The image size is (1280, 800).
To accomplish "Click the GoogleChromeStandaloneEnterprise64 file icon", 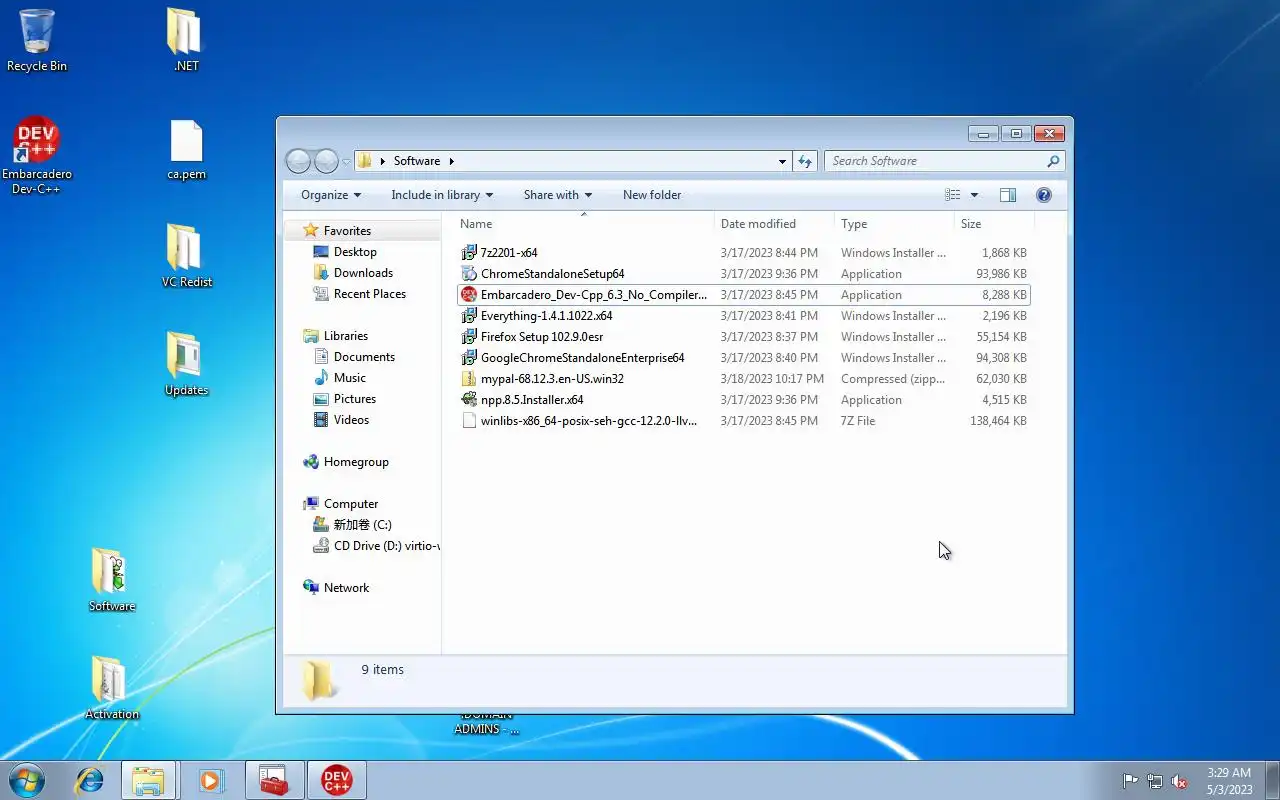I will tap(469, 358).
